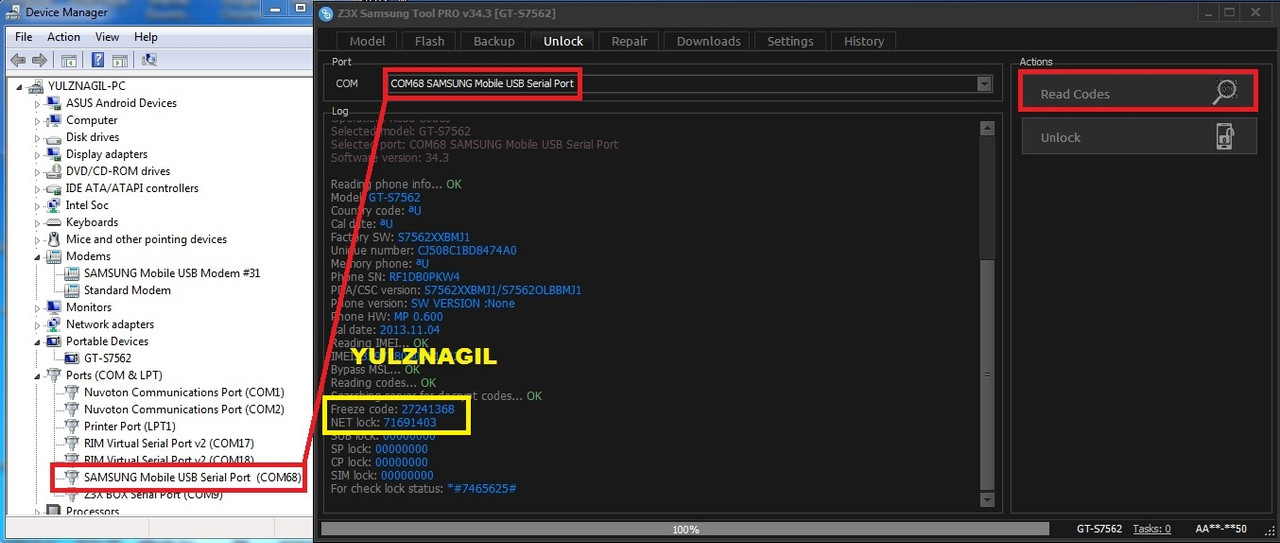
Task: Select the DVD/CD-ROM drives icon
Action: [x=56, y=171]
